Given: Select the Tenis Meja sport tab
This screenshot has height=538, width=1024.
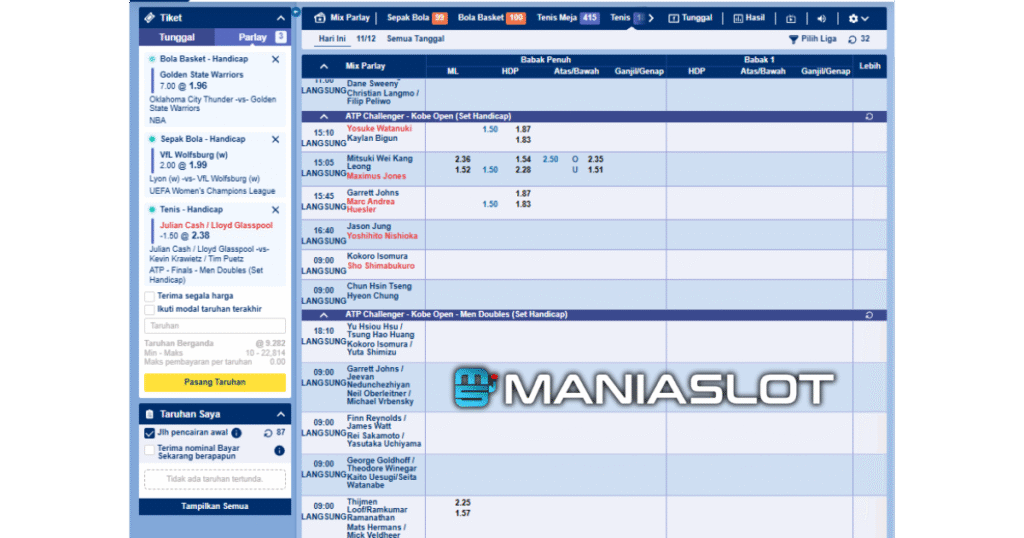Looking at the screenshot, I should click(567, 18).
